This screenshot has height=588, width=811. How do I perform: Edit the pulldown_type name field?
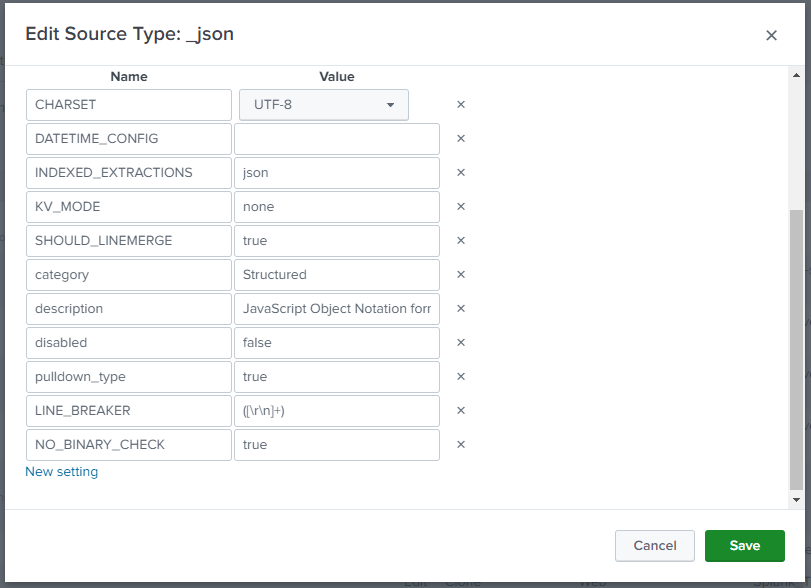click(129, 376)
